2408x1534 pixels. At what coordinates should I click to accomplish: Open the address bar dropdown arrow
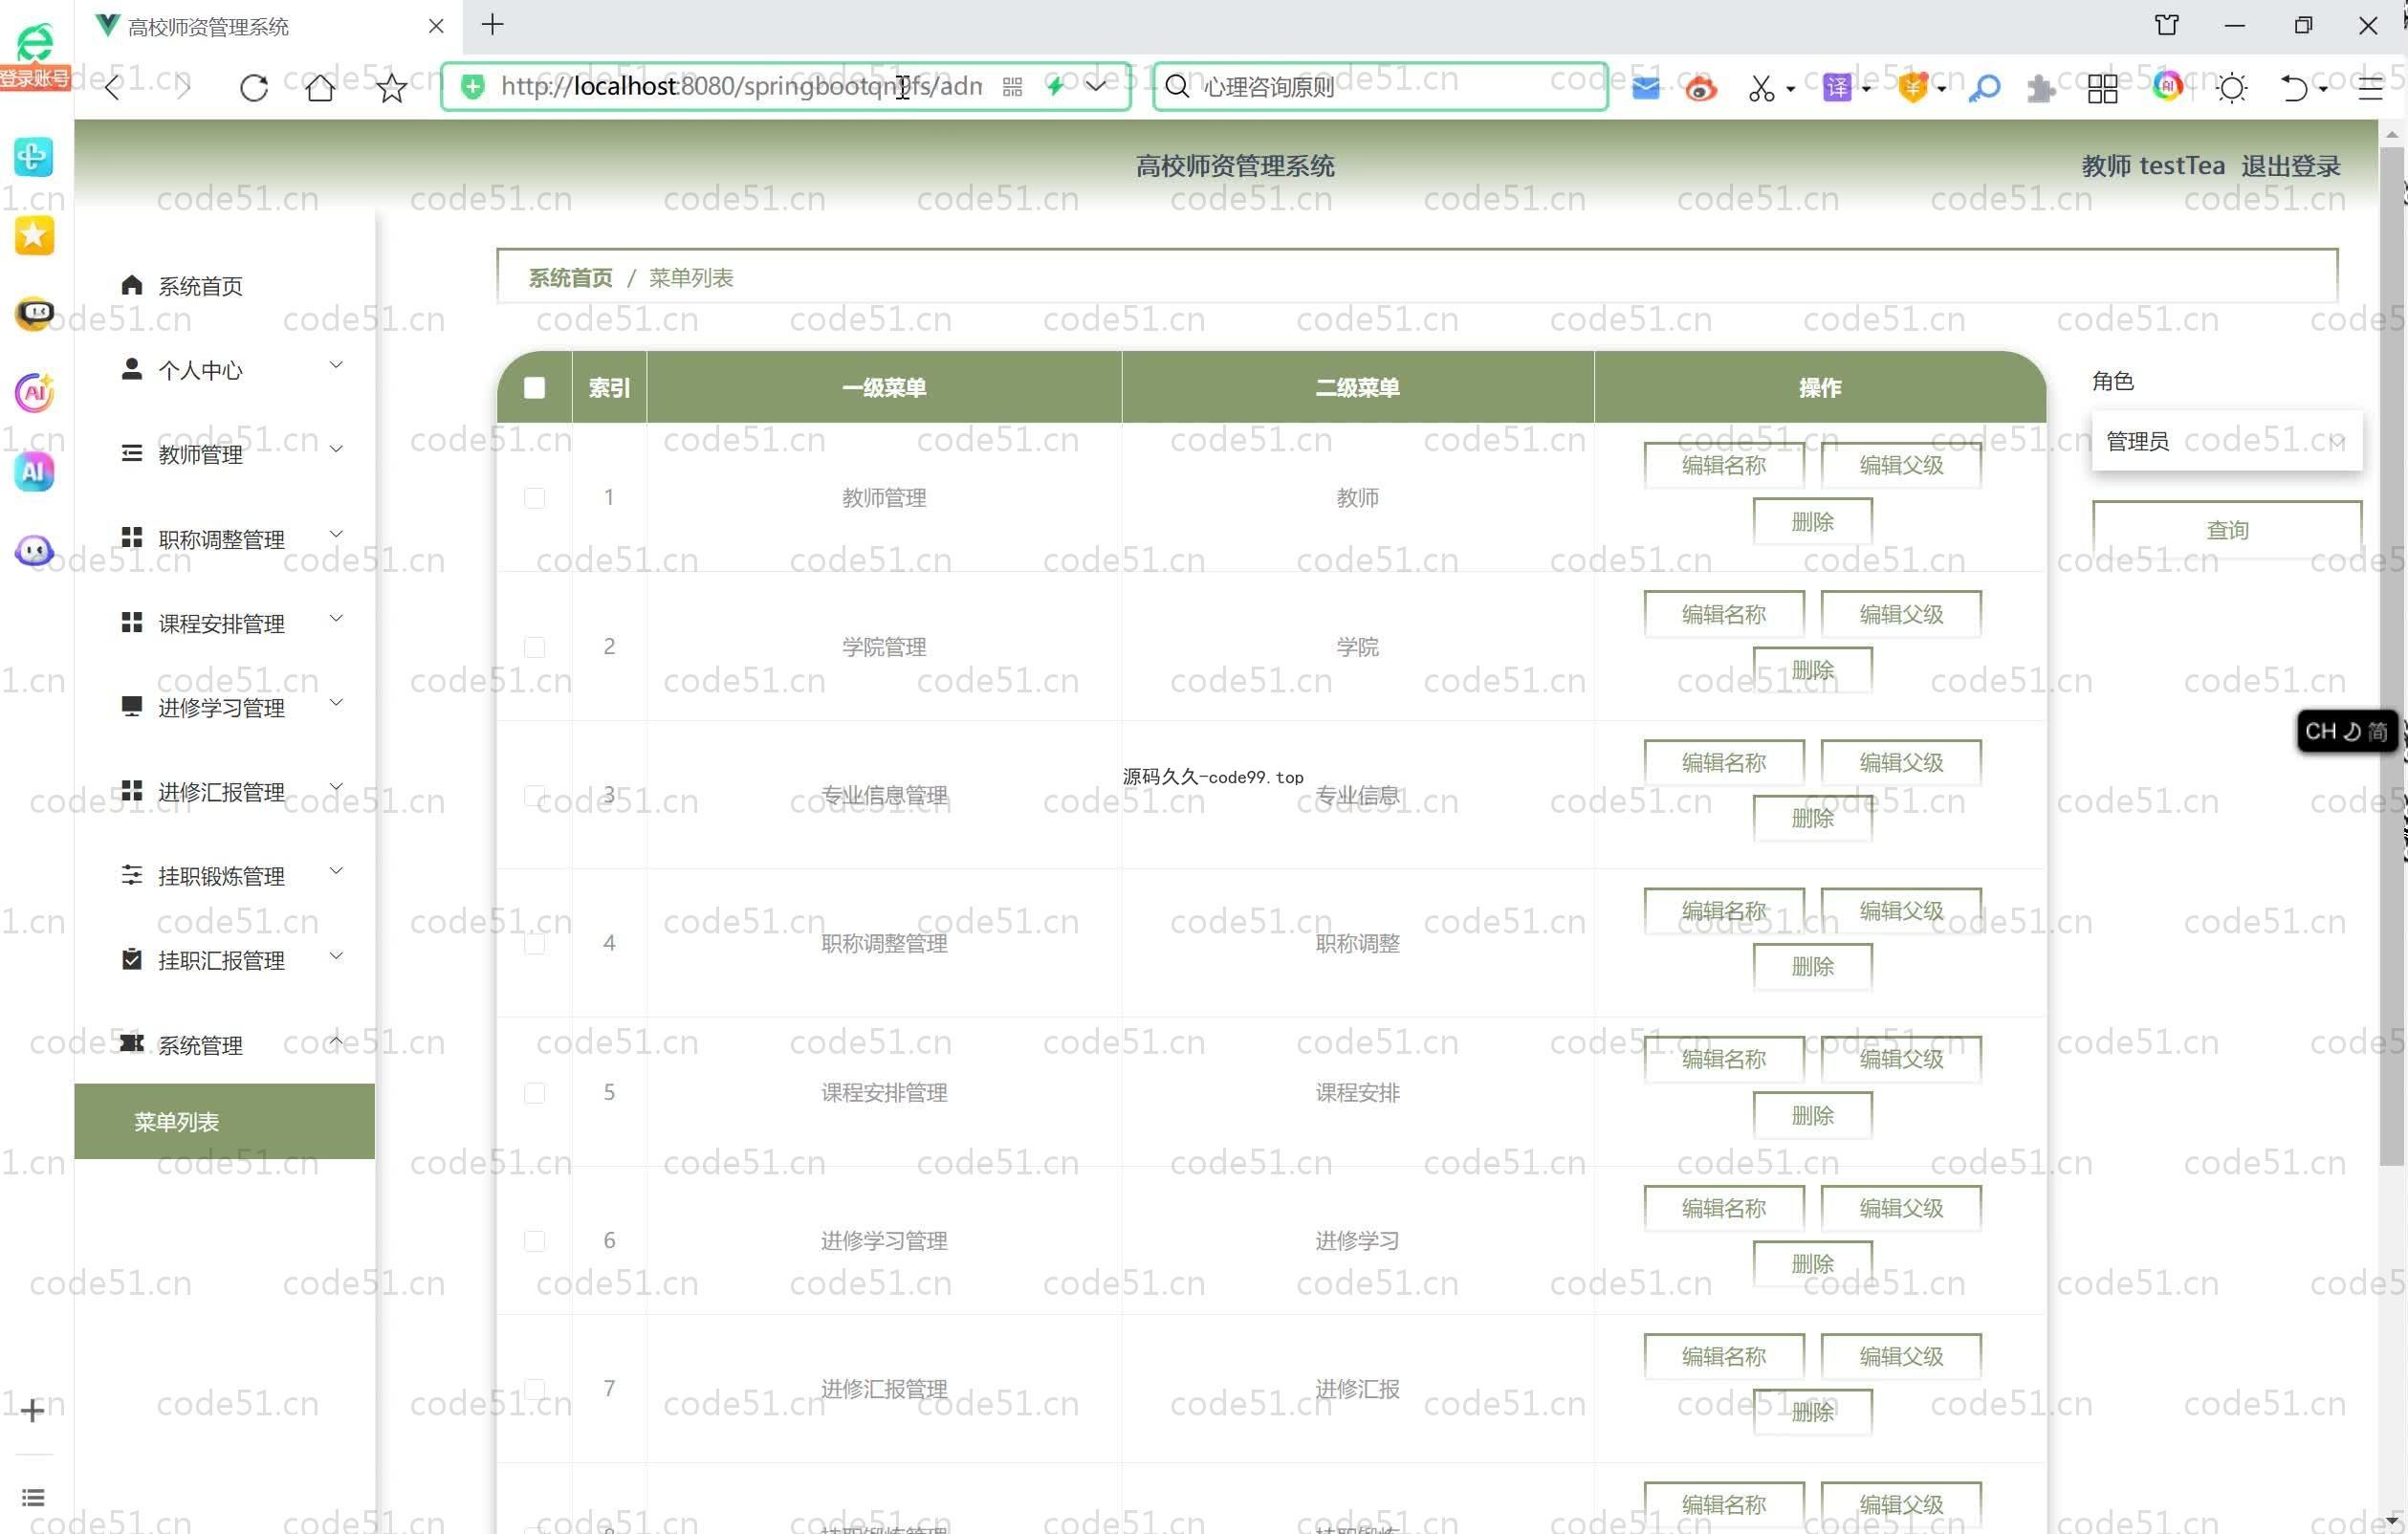pos(1097,86)
